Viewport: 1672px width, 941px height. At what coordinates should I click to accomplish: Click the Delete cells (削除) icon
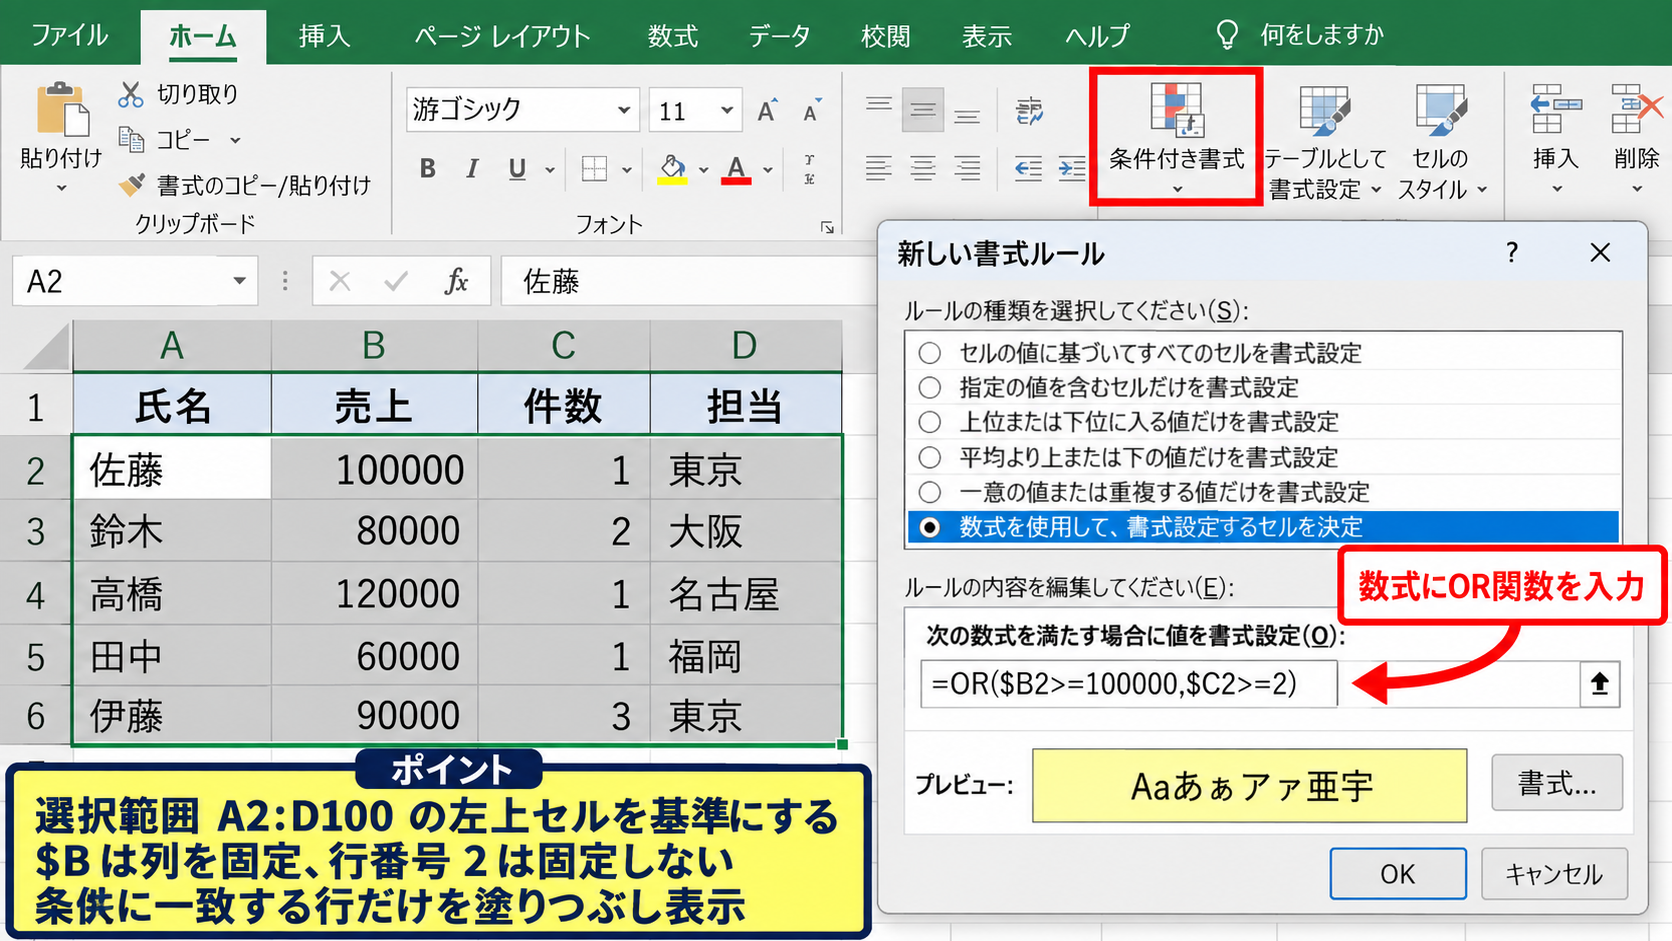1636,109
